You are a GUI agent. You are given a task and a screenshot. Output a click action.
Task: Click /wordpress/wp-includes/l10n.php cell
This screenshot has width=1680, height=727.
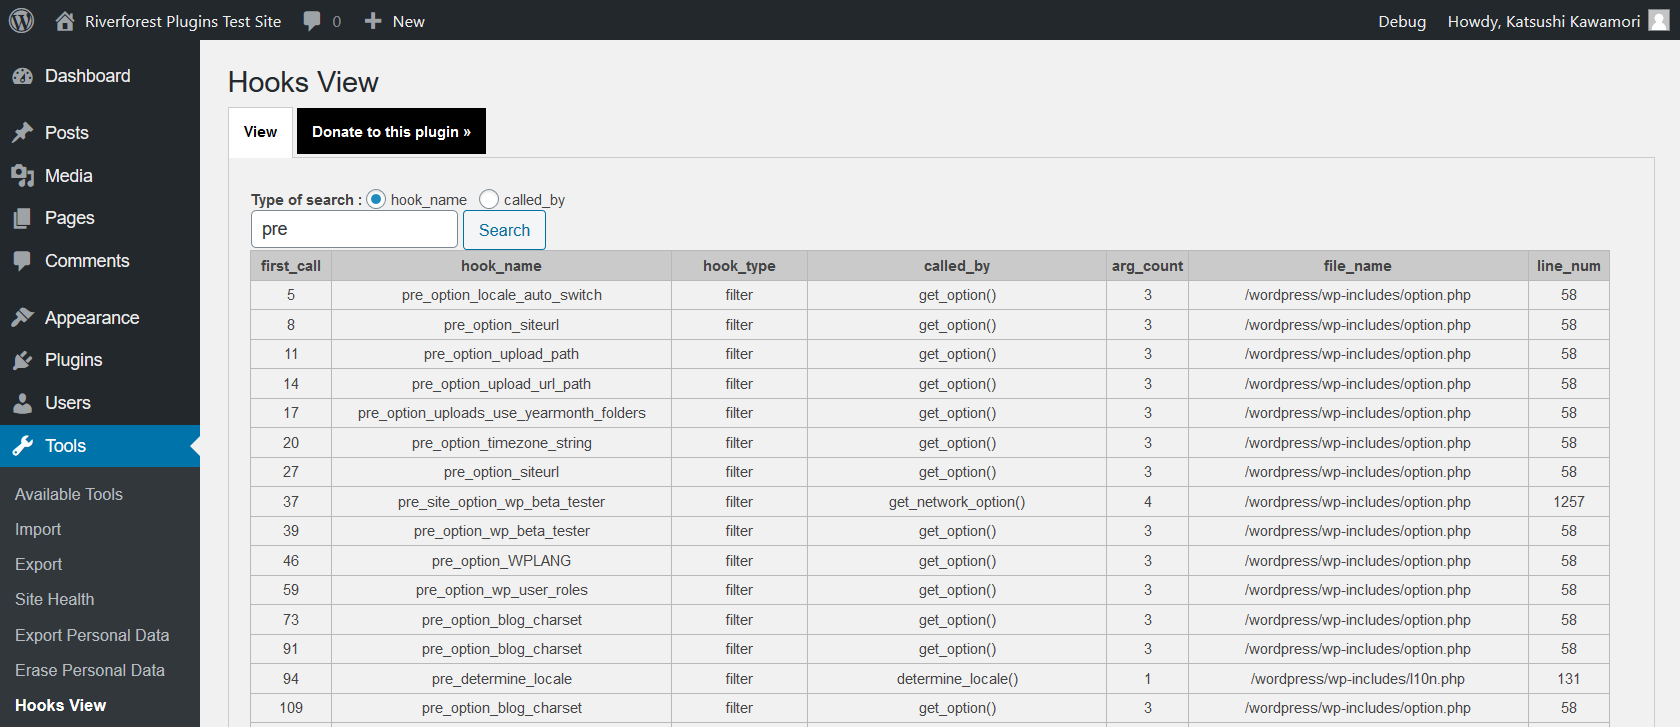pos(1358,679)
